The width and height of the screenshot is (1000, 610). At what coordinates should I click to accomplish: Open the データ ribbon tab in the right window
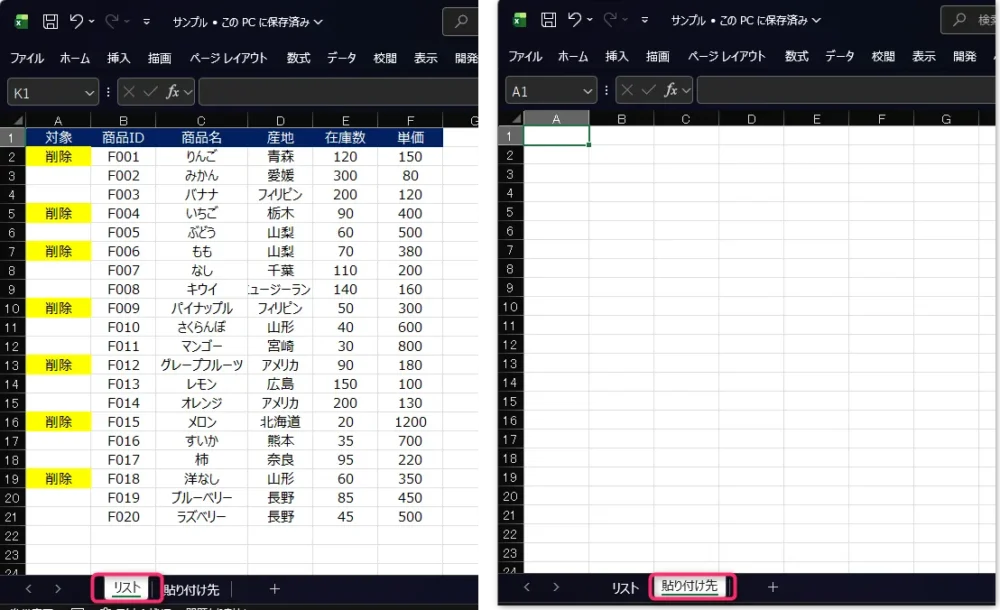839,57
